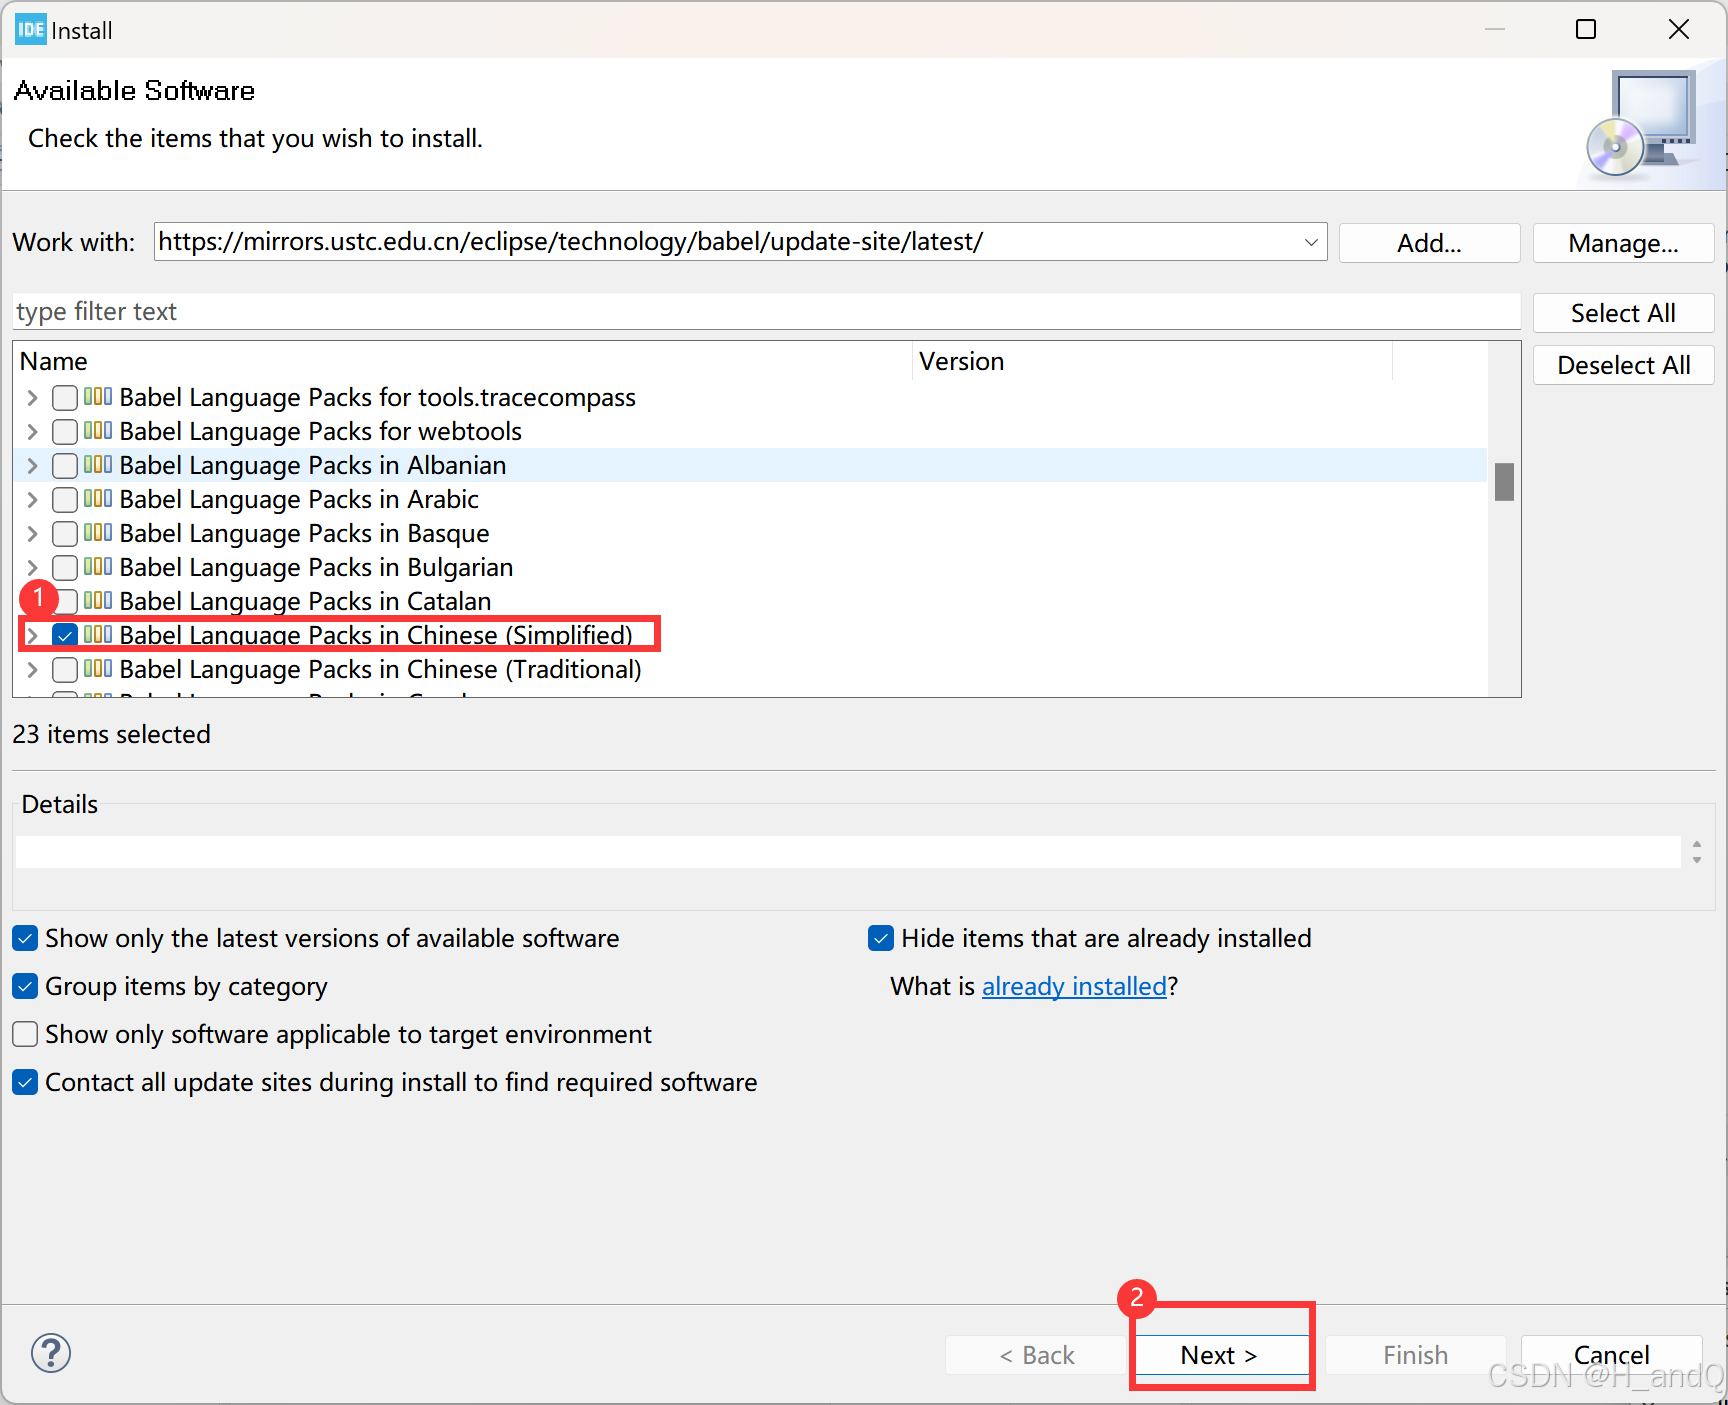Expand the Albanian packs node
The image size is (1728, 1405).
point(32,466)
